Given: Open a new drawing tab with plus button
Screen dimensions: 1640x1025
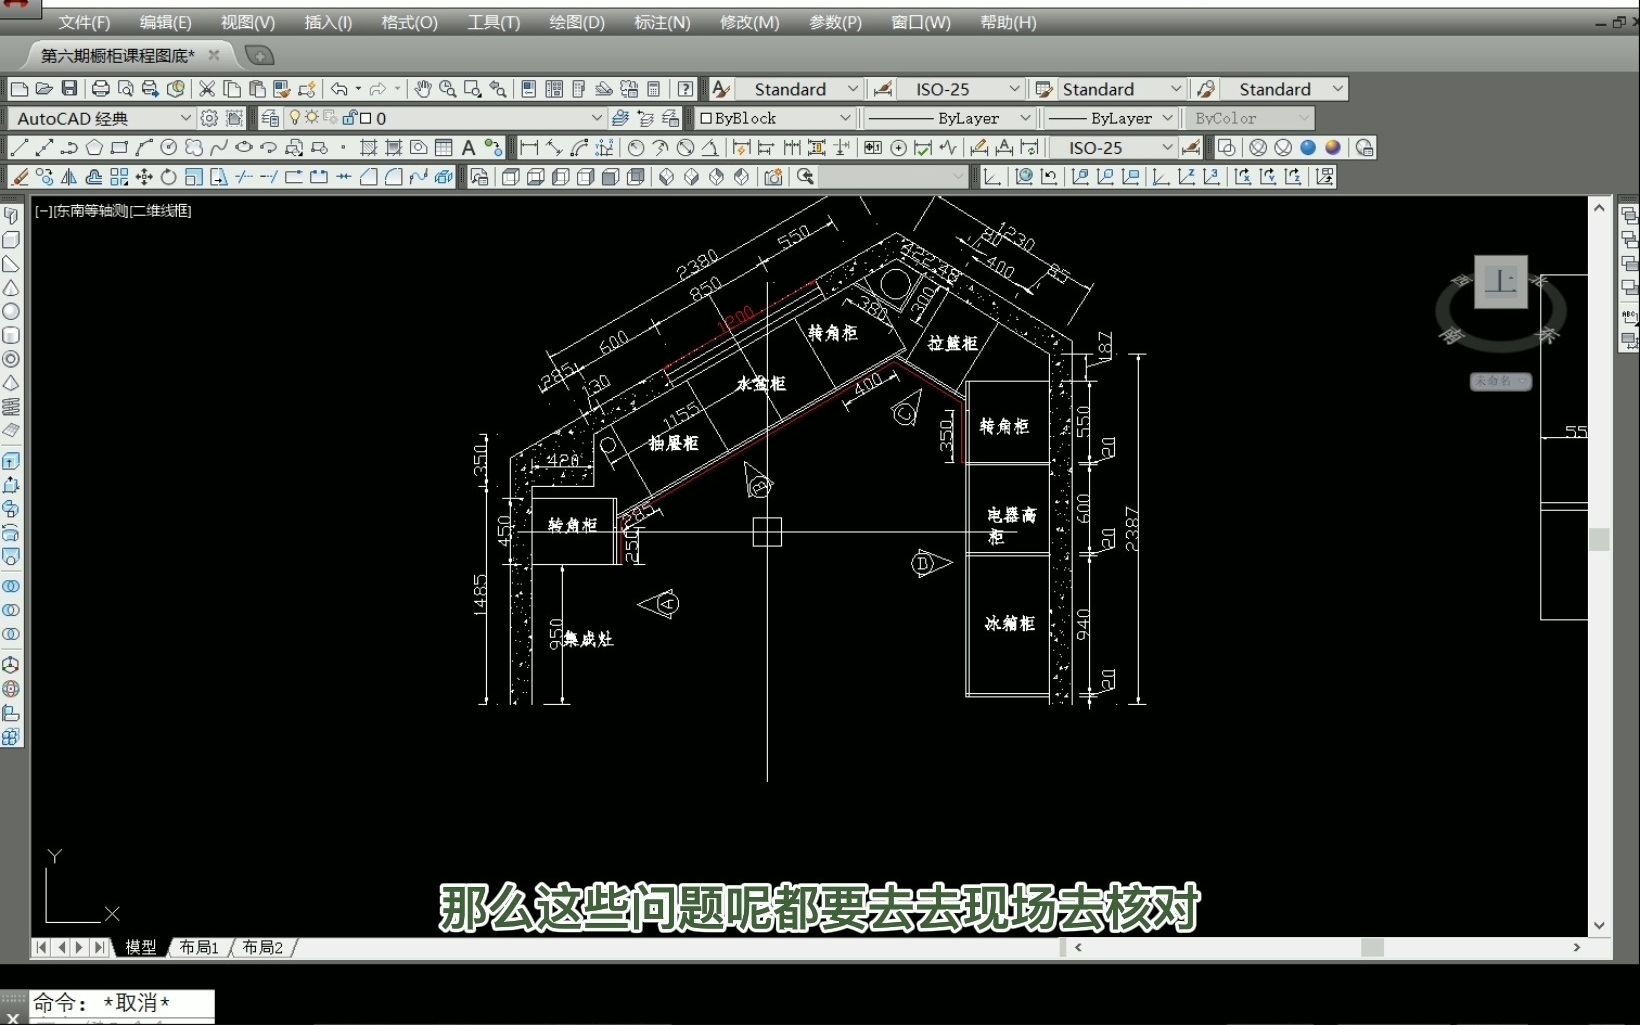Looking at the screenshot, I should click(x=259, y=56).
